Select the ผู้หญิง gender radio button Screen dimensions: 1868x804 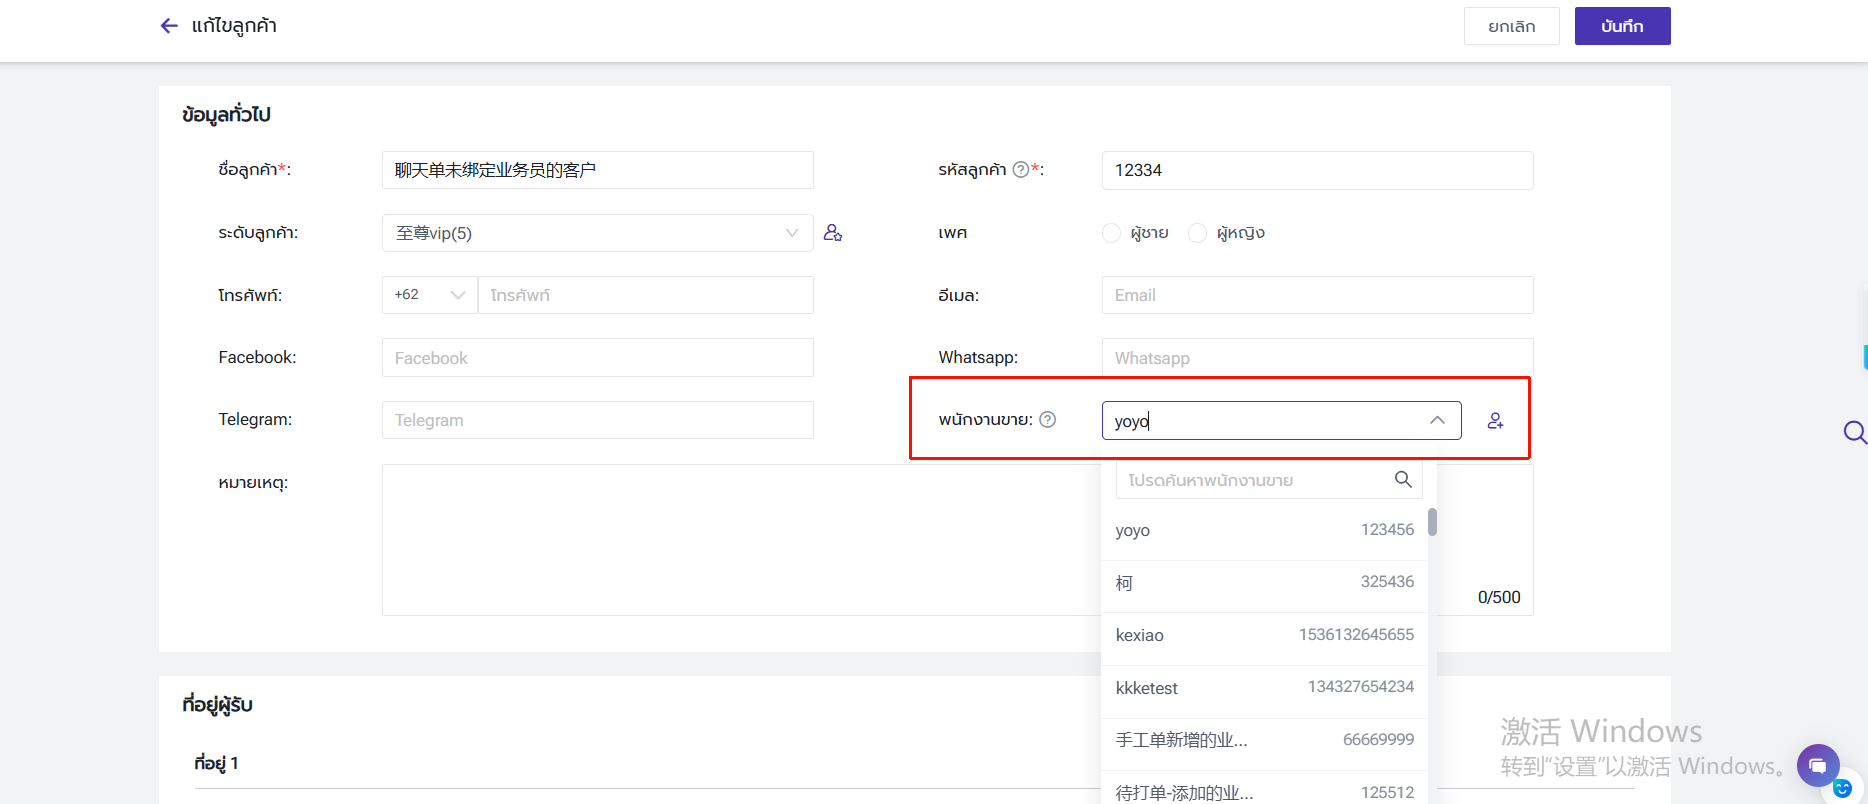pyautogui.click(x=1197, y=233)
